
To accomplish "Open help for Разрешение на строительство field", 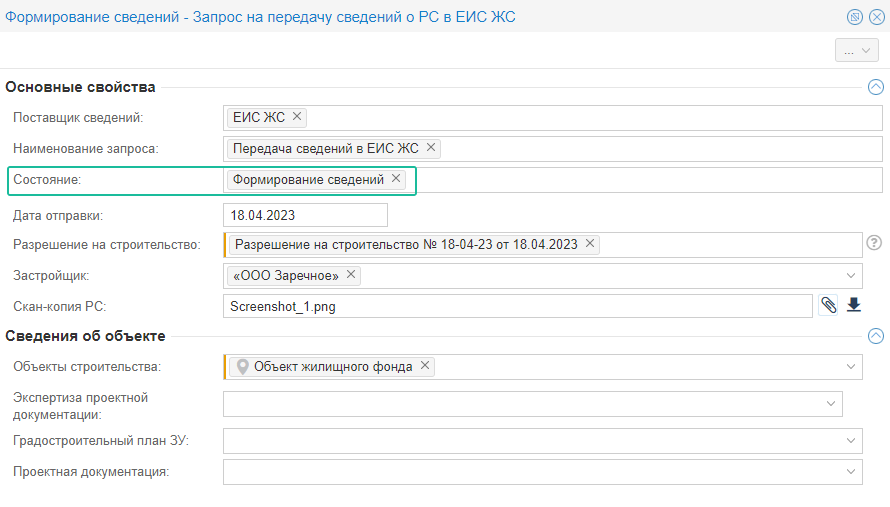I will click(x=874, y=243).
